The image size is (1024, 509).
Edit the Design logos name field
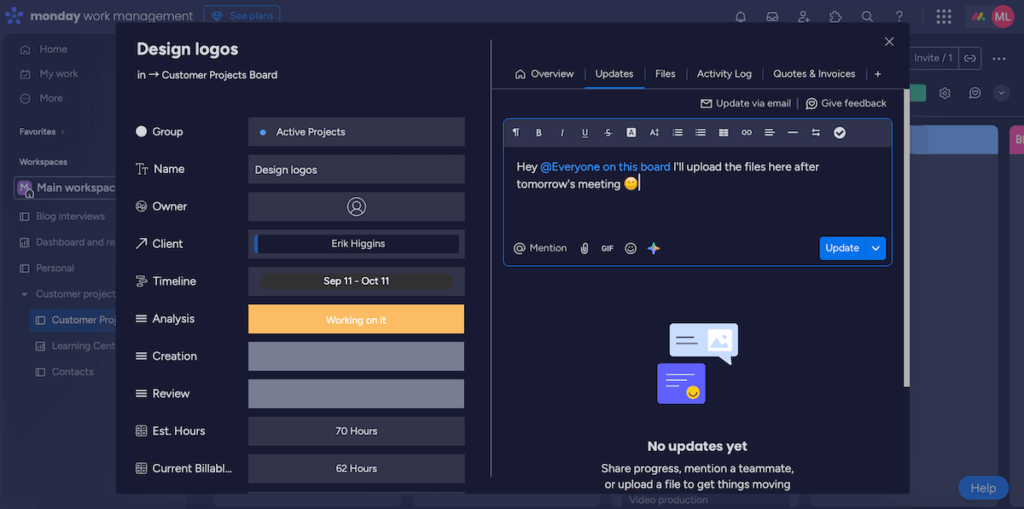357,170
